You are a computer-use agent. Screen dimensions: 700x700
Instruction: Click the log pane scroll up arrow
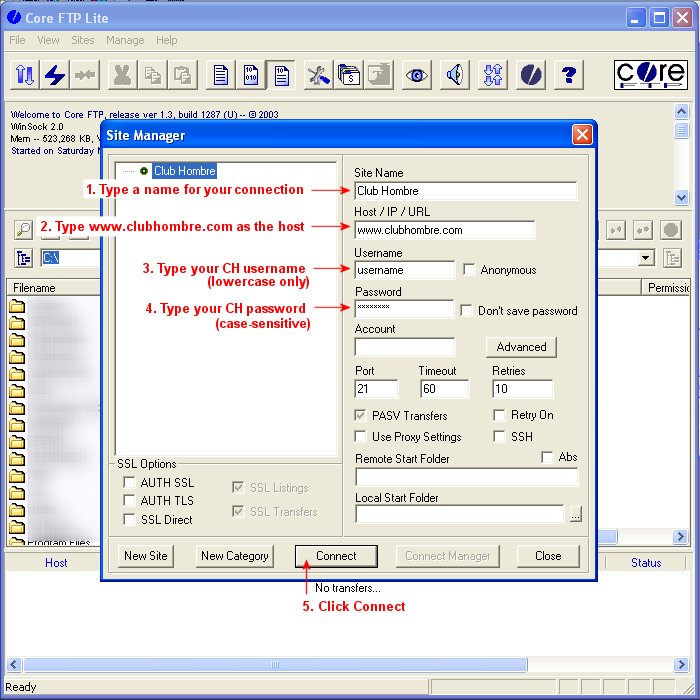pos(681,112)
